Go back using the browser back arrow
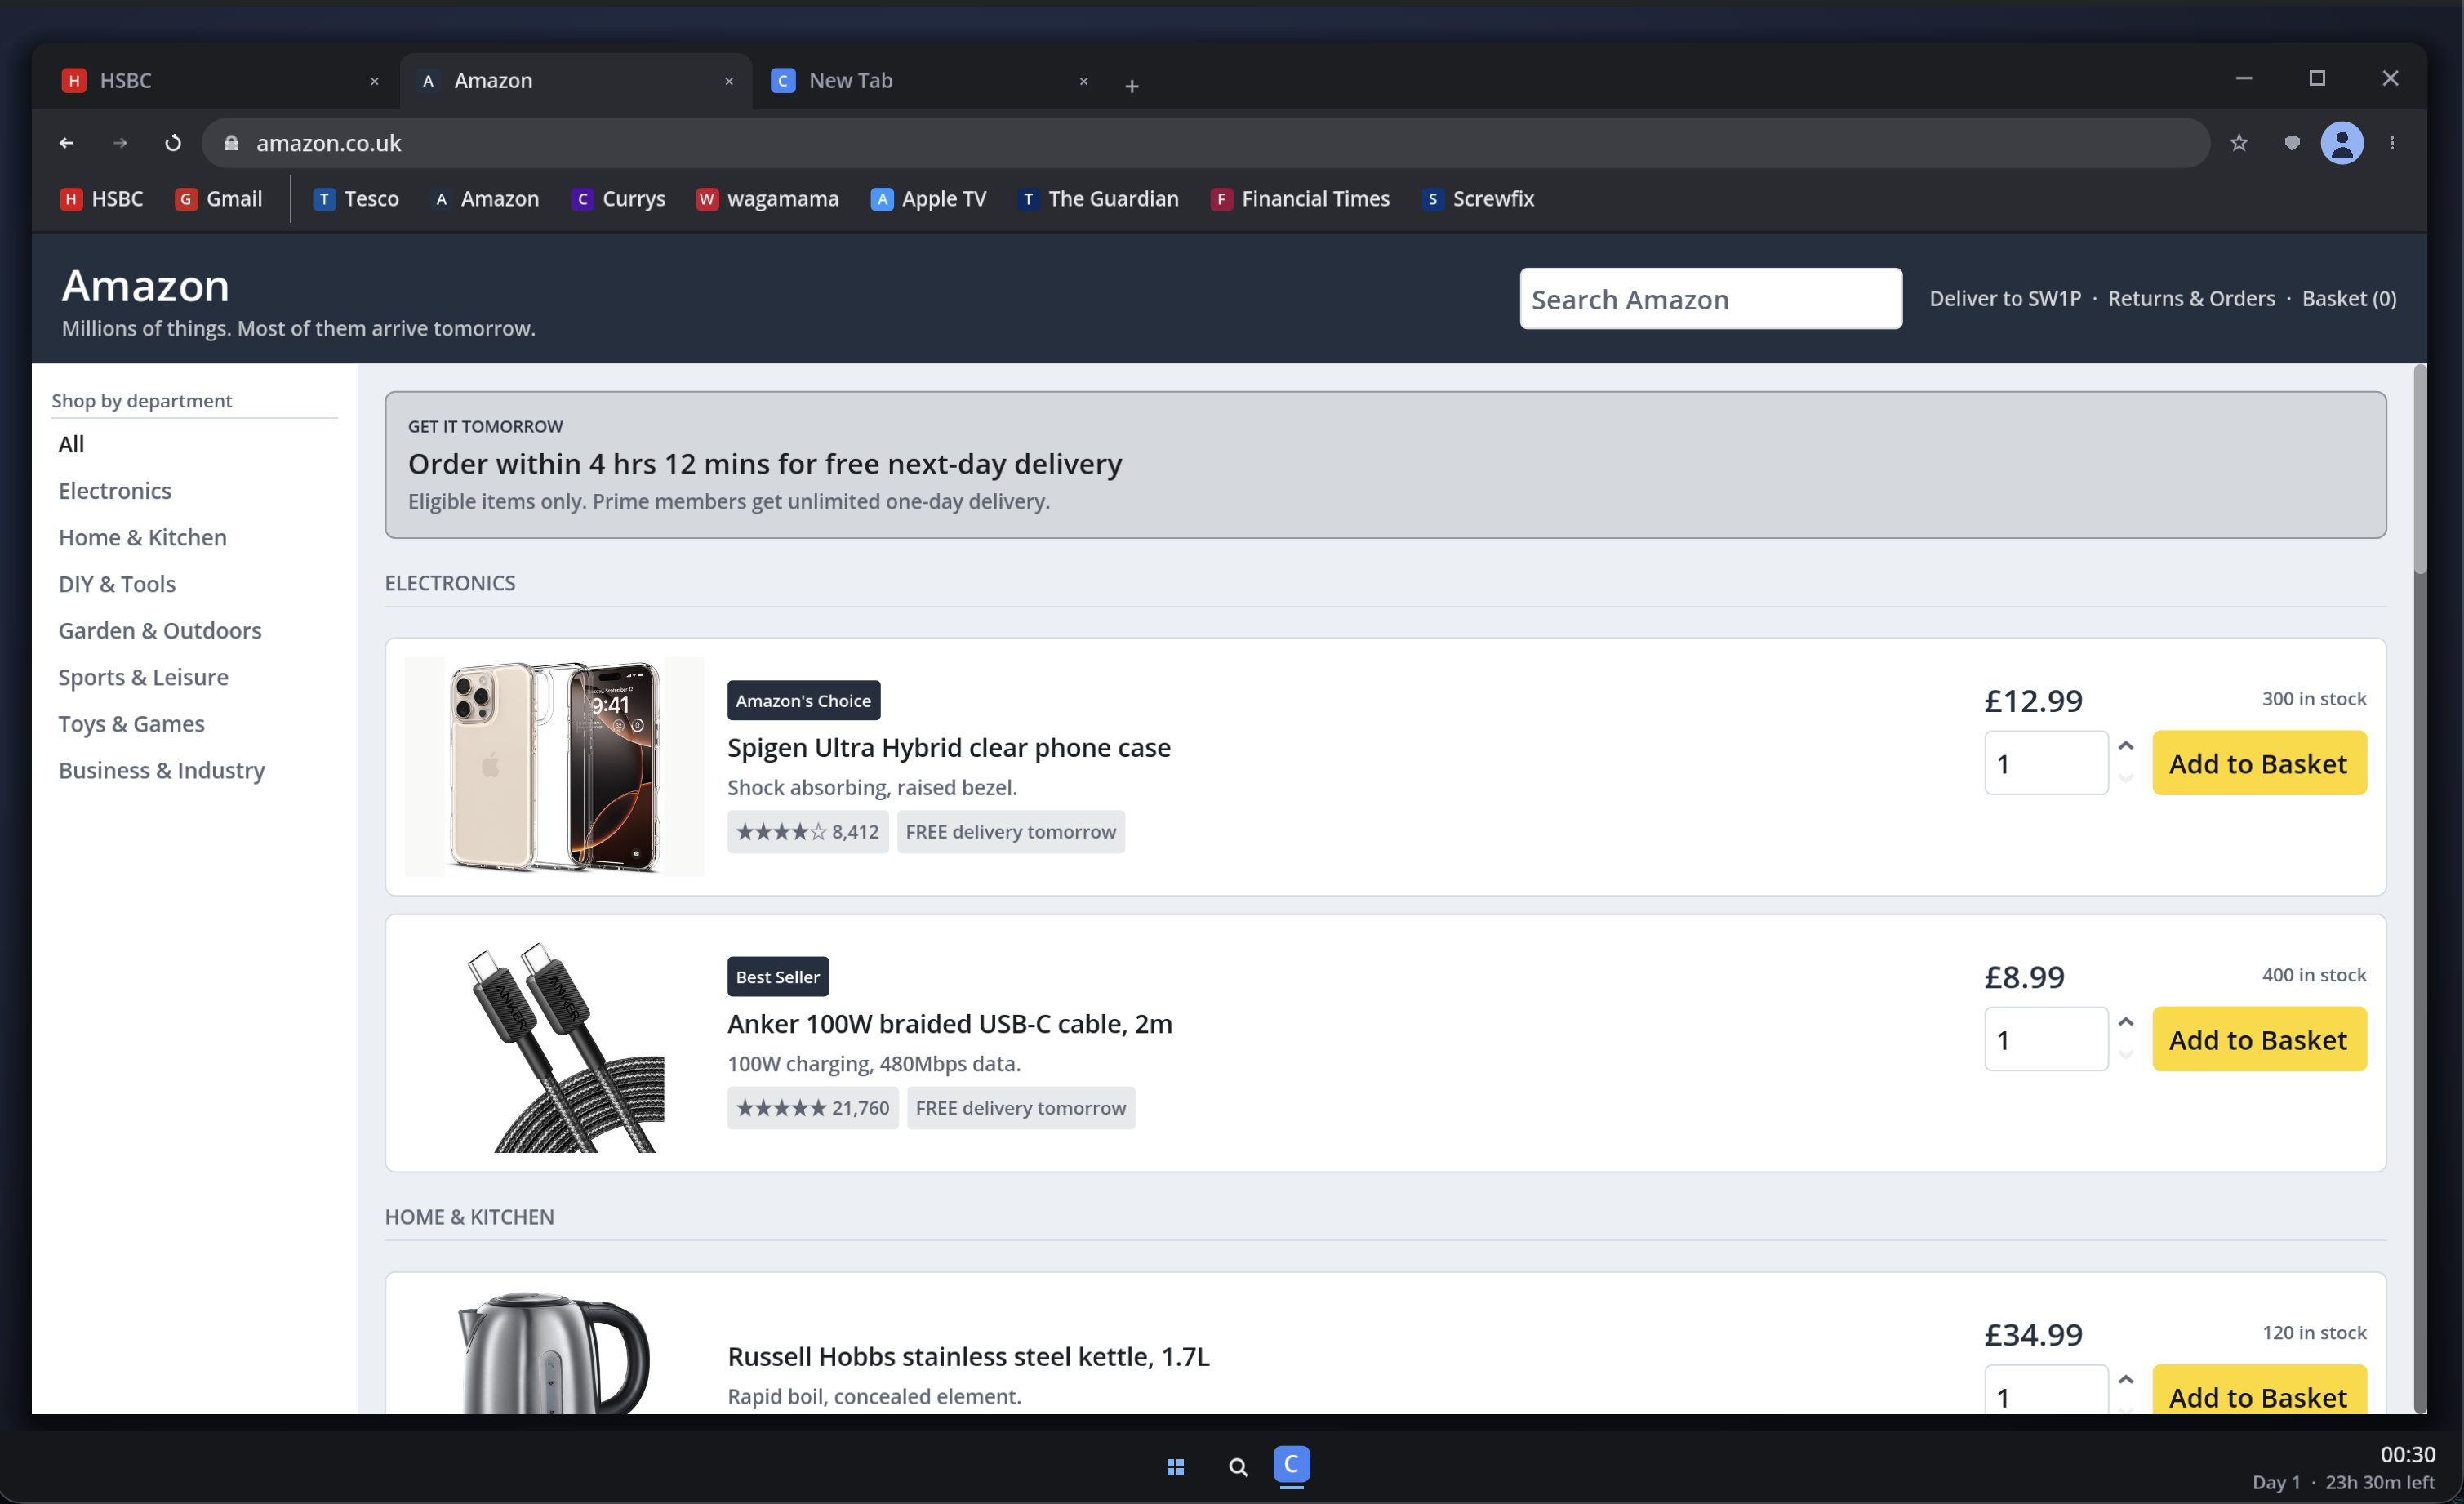Screen dimensions: 2464x1504 coord(66,143)
